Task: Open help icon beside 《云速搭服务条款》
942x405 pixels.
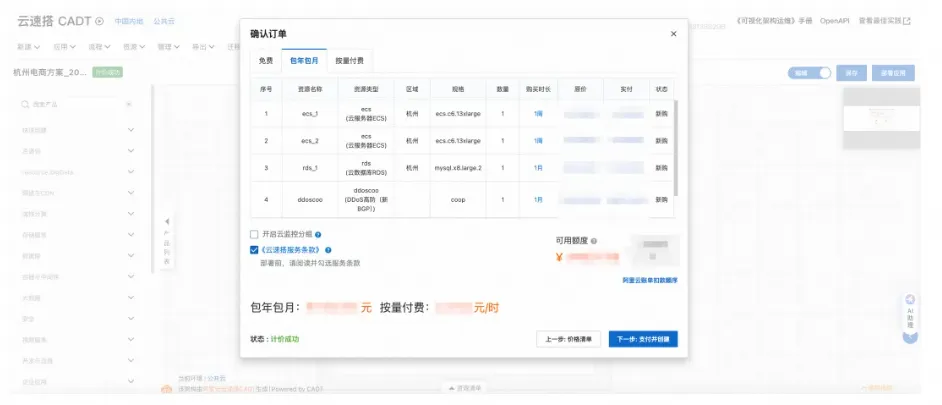Action: 328,250
